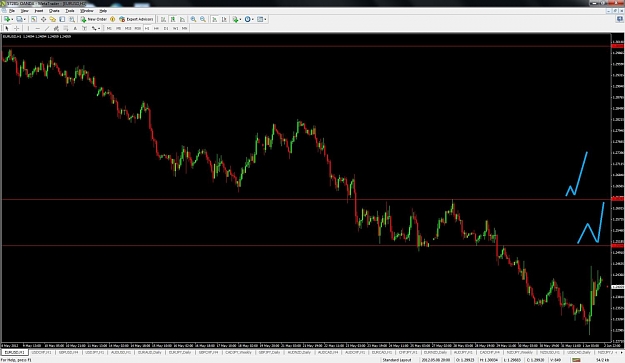Image resolution: width=625 pixels, height=363 pixels.
Task: Switch to the USDCHF,H1 chart tab
Action: (41, 353)
